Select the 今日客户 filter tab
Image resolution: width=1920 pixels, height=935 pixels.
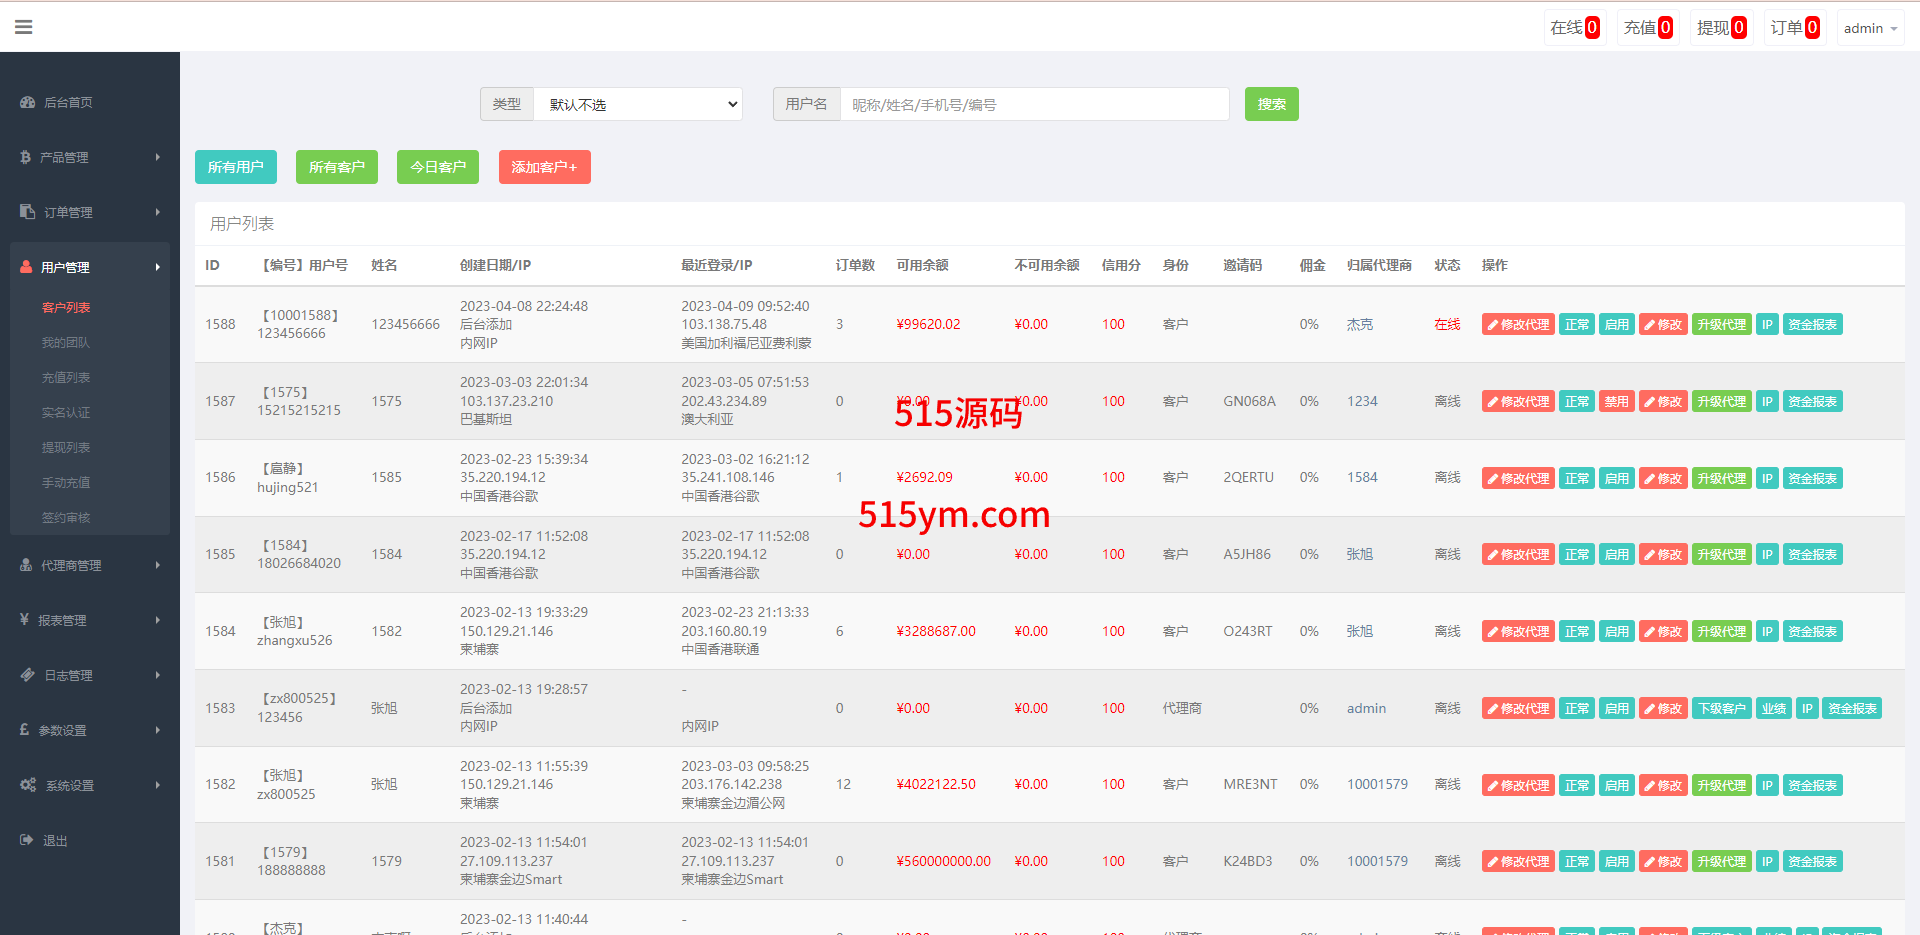pos(437,167)
